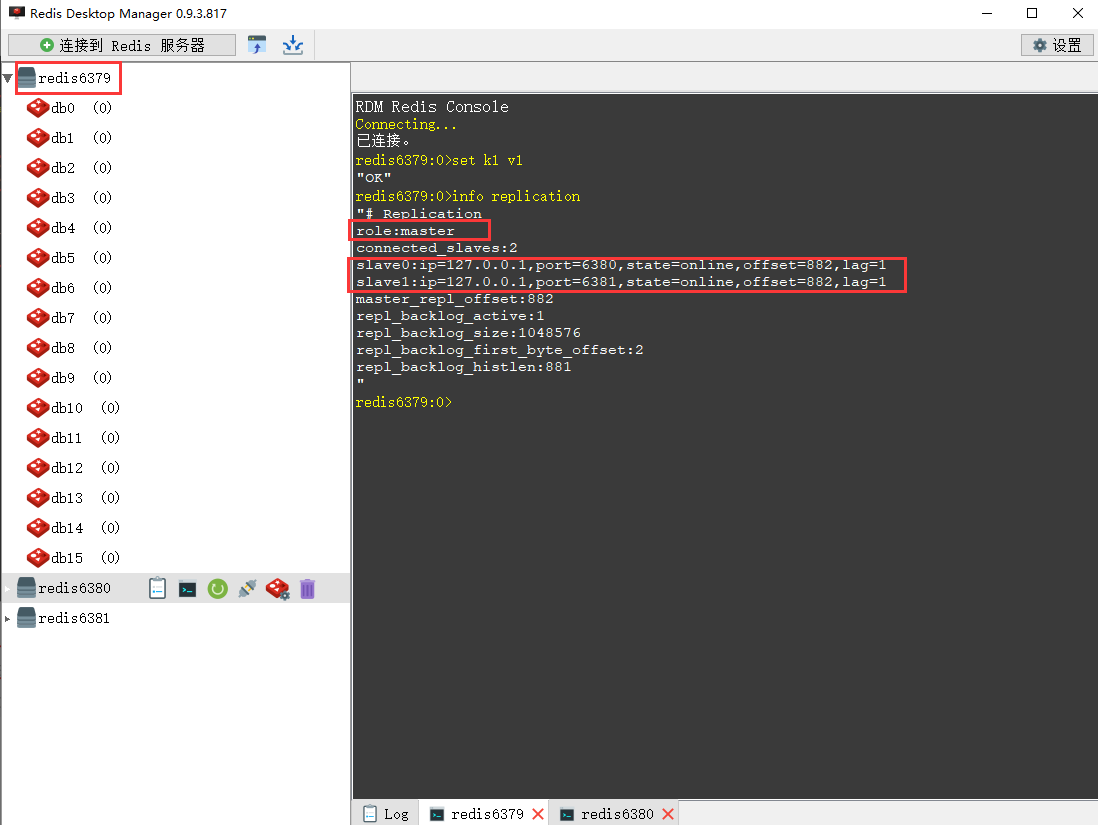Open the db9 database icon

[x=37, y=378]
